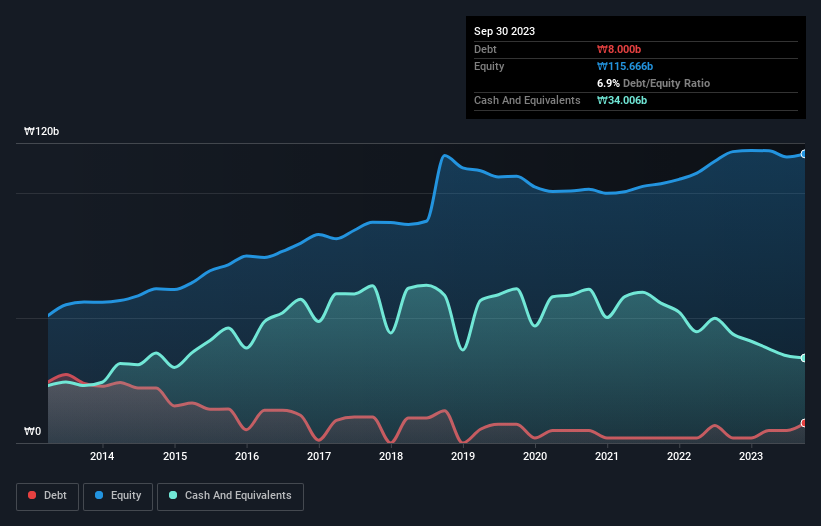Click the ₩115.666b equity value

click(x=625, y=66)
